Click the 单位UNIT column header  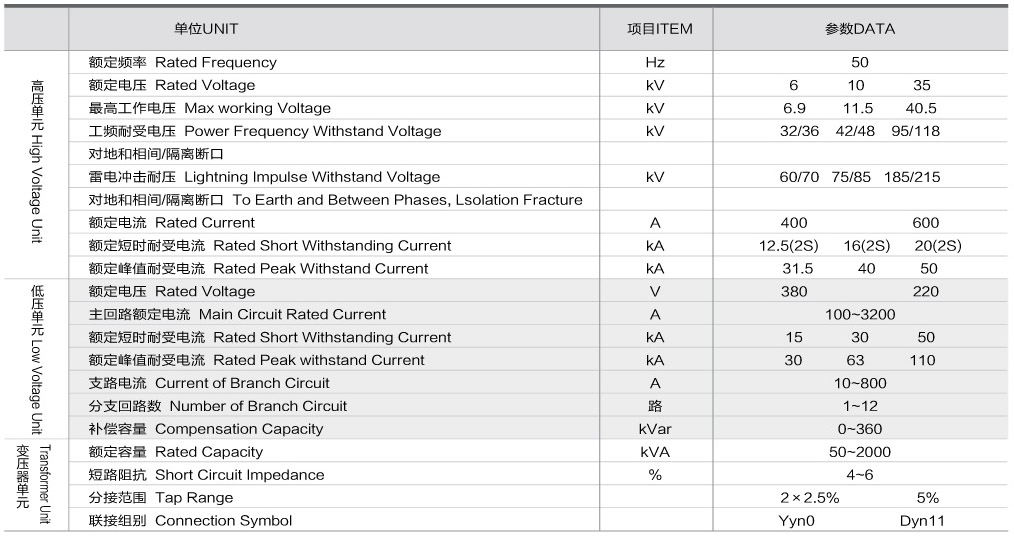click(x=206, y=29)
